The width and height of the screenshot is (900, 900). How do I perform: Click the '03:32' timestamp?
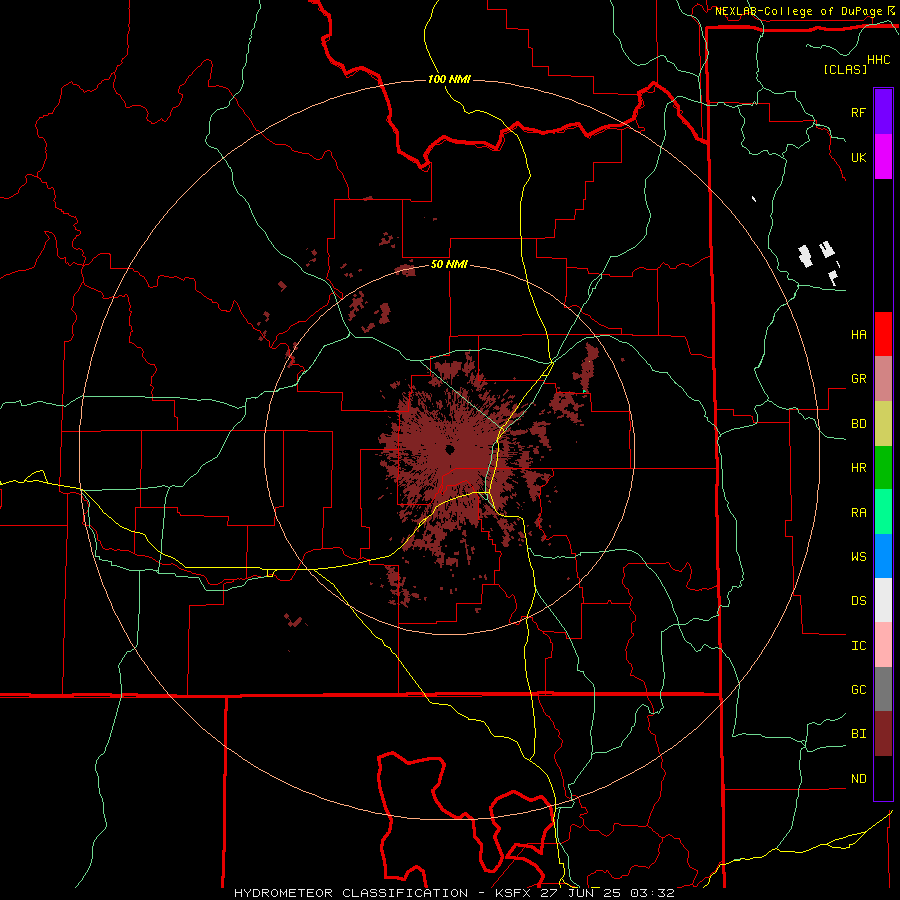click(x=651, y=893)
